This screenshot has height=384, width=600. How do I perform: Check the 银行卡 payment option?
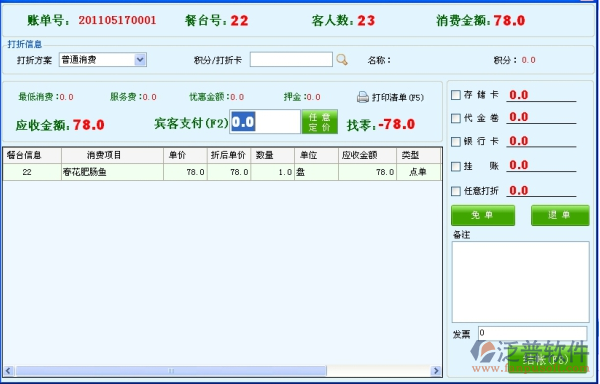coord(455,142)
